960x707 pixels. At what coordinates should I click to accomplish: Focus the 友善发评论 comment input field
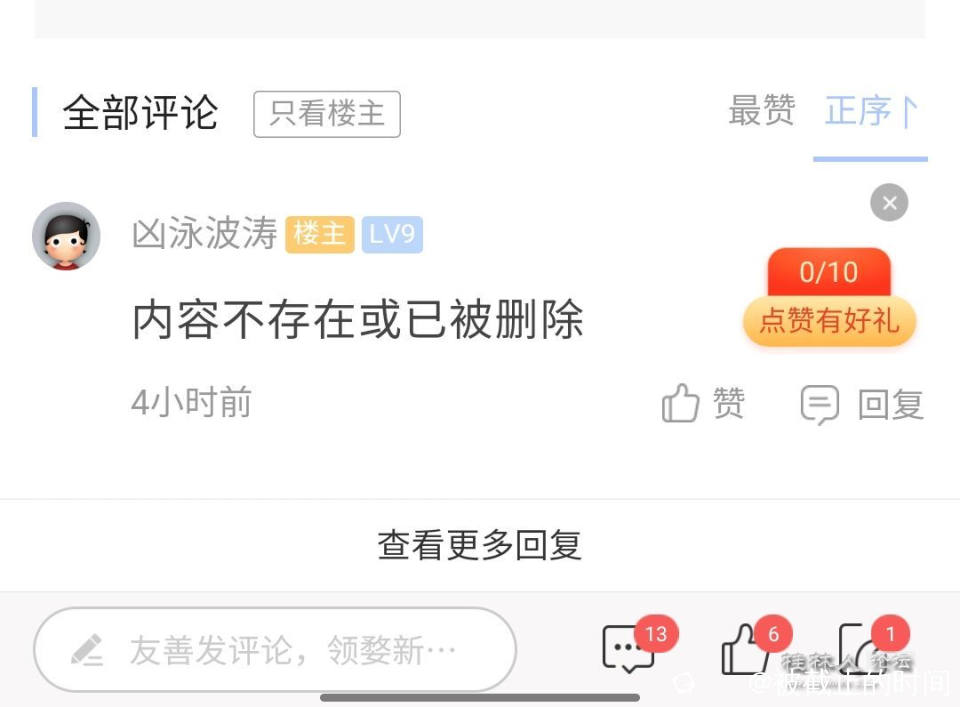(x=275, y=650)
